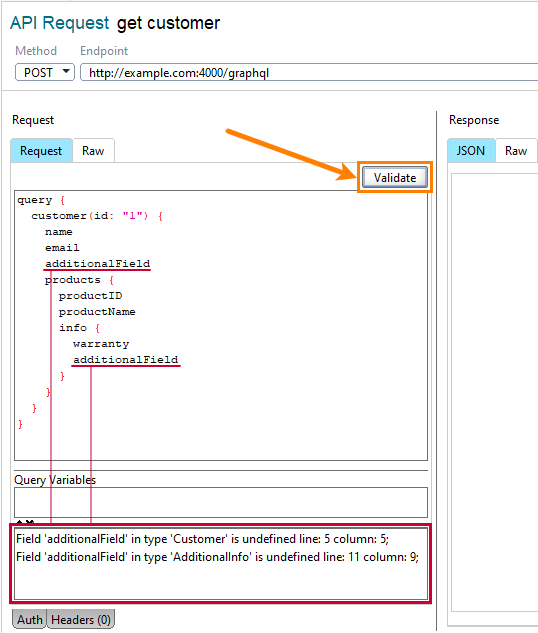Viewport: 538px width, 633px height.
Task: Click the dropdown arrow beside POST
Action: point(66,72)
